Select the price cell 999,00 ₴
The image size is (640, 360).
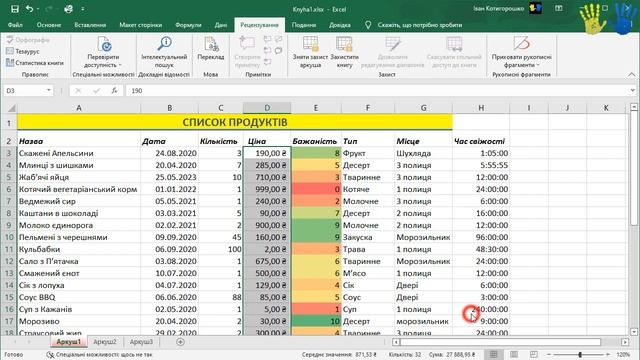267,189
